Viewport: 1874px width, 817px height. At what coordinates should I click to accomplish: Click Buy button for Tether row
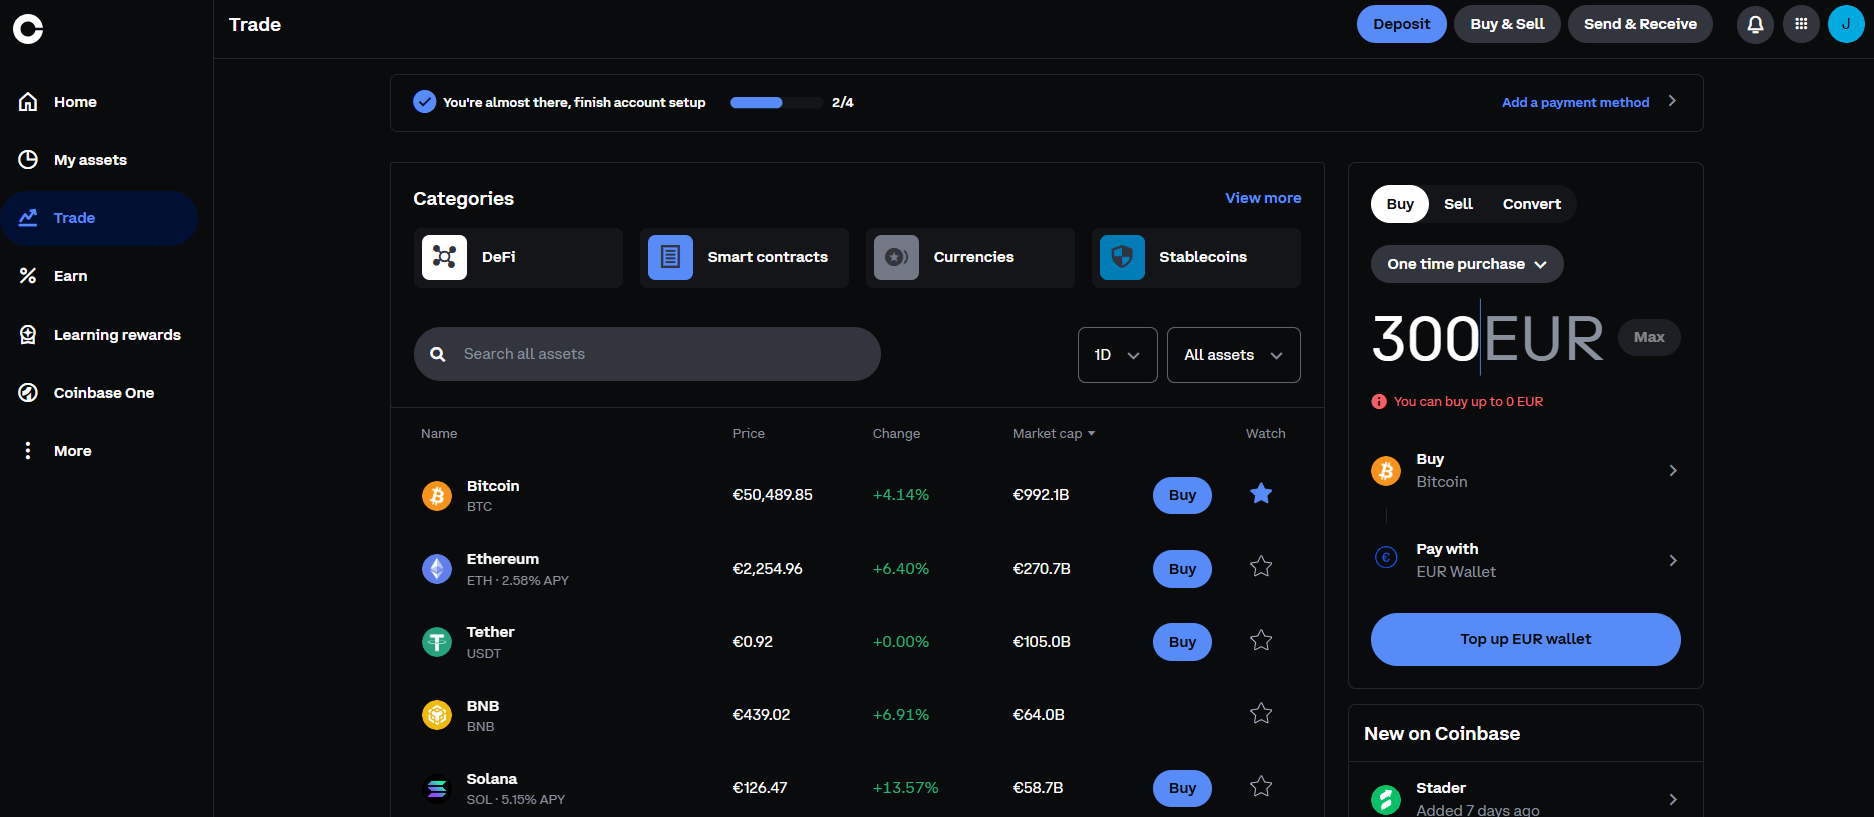1182,642
